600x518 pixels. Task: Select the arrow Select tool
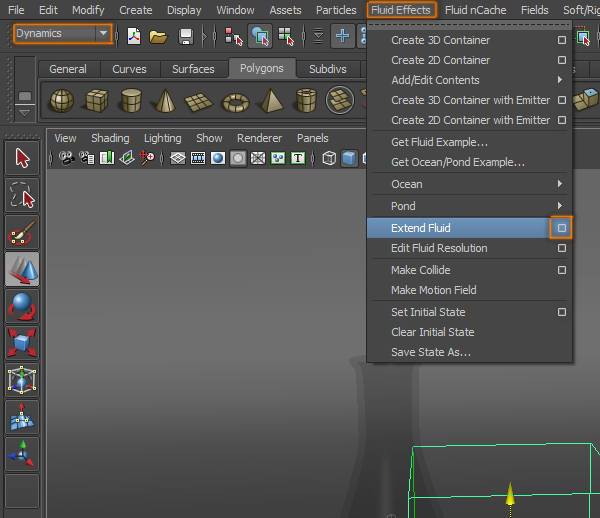coord(22,156)
